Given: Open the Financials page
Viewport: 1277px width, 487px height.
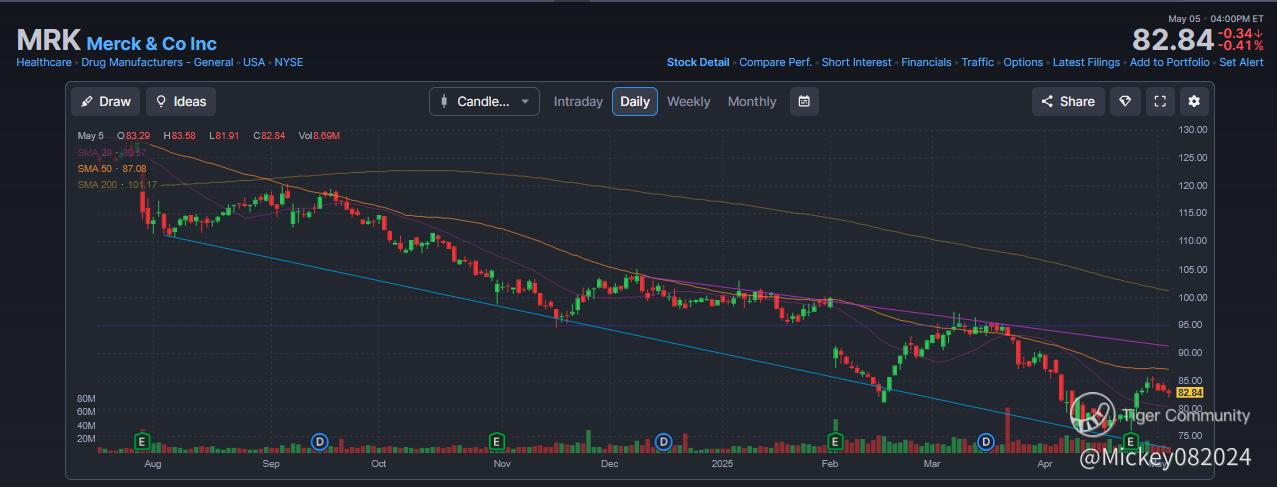Looking at the screenshot, I should [x=926, y=62].
